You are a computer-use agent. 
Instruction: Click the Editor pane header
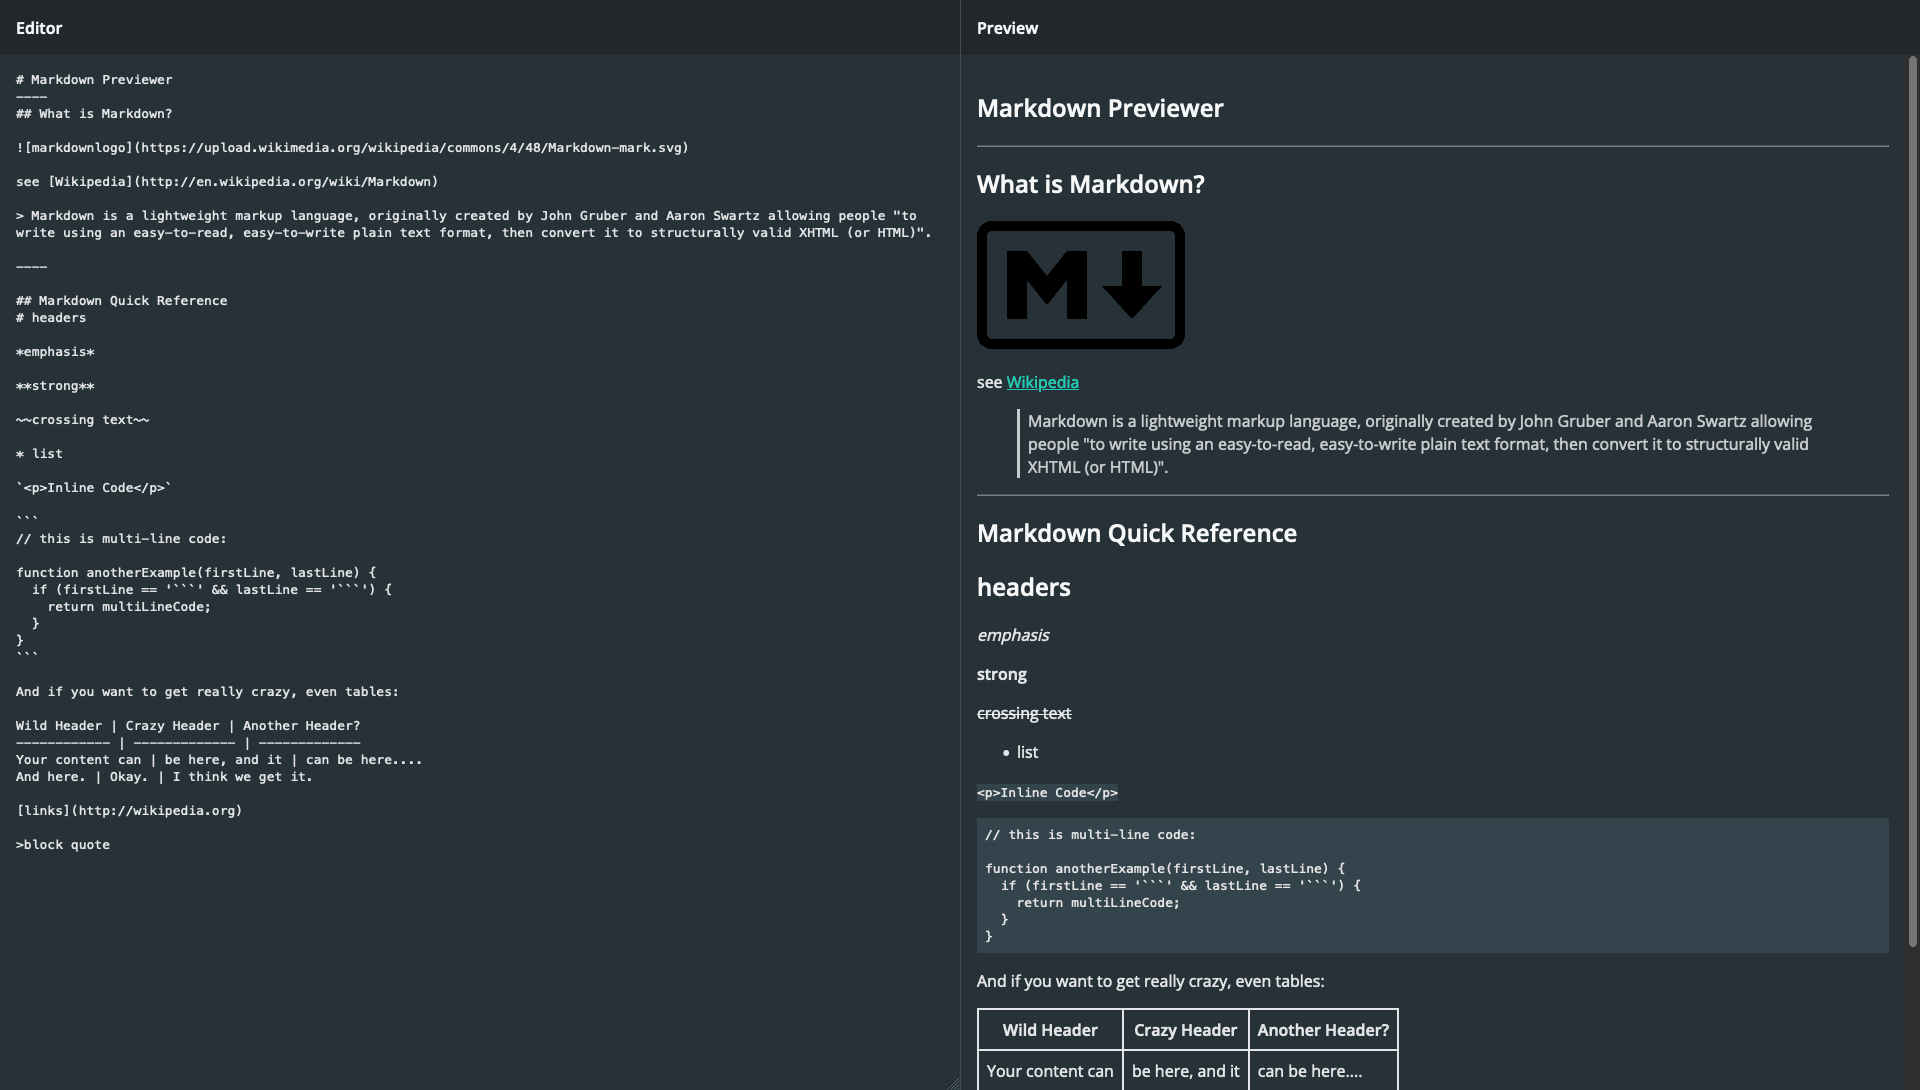pyautogui.click(x=39, y=28)
